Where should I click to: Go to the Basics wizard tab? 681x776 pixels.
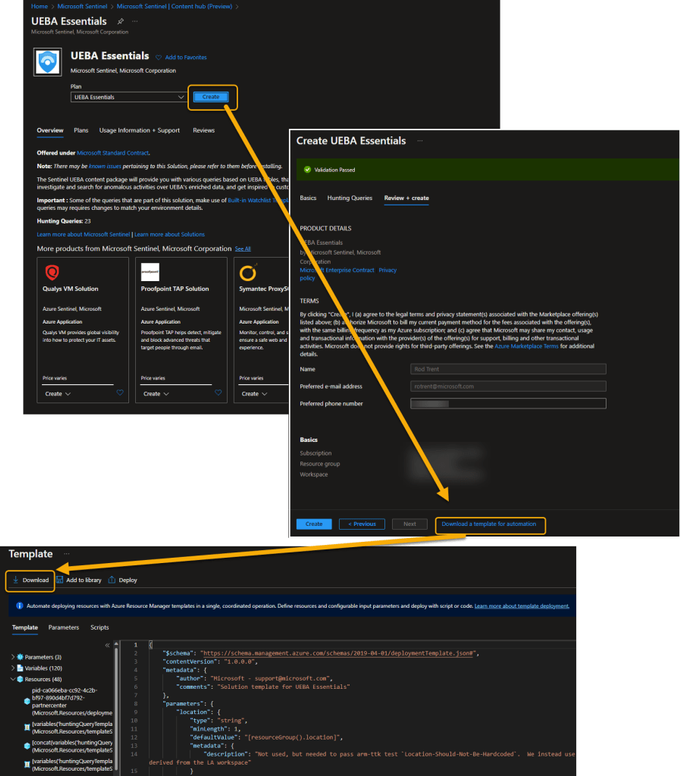click(308, 198)
